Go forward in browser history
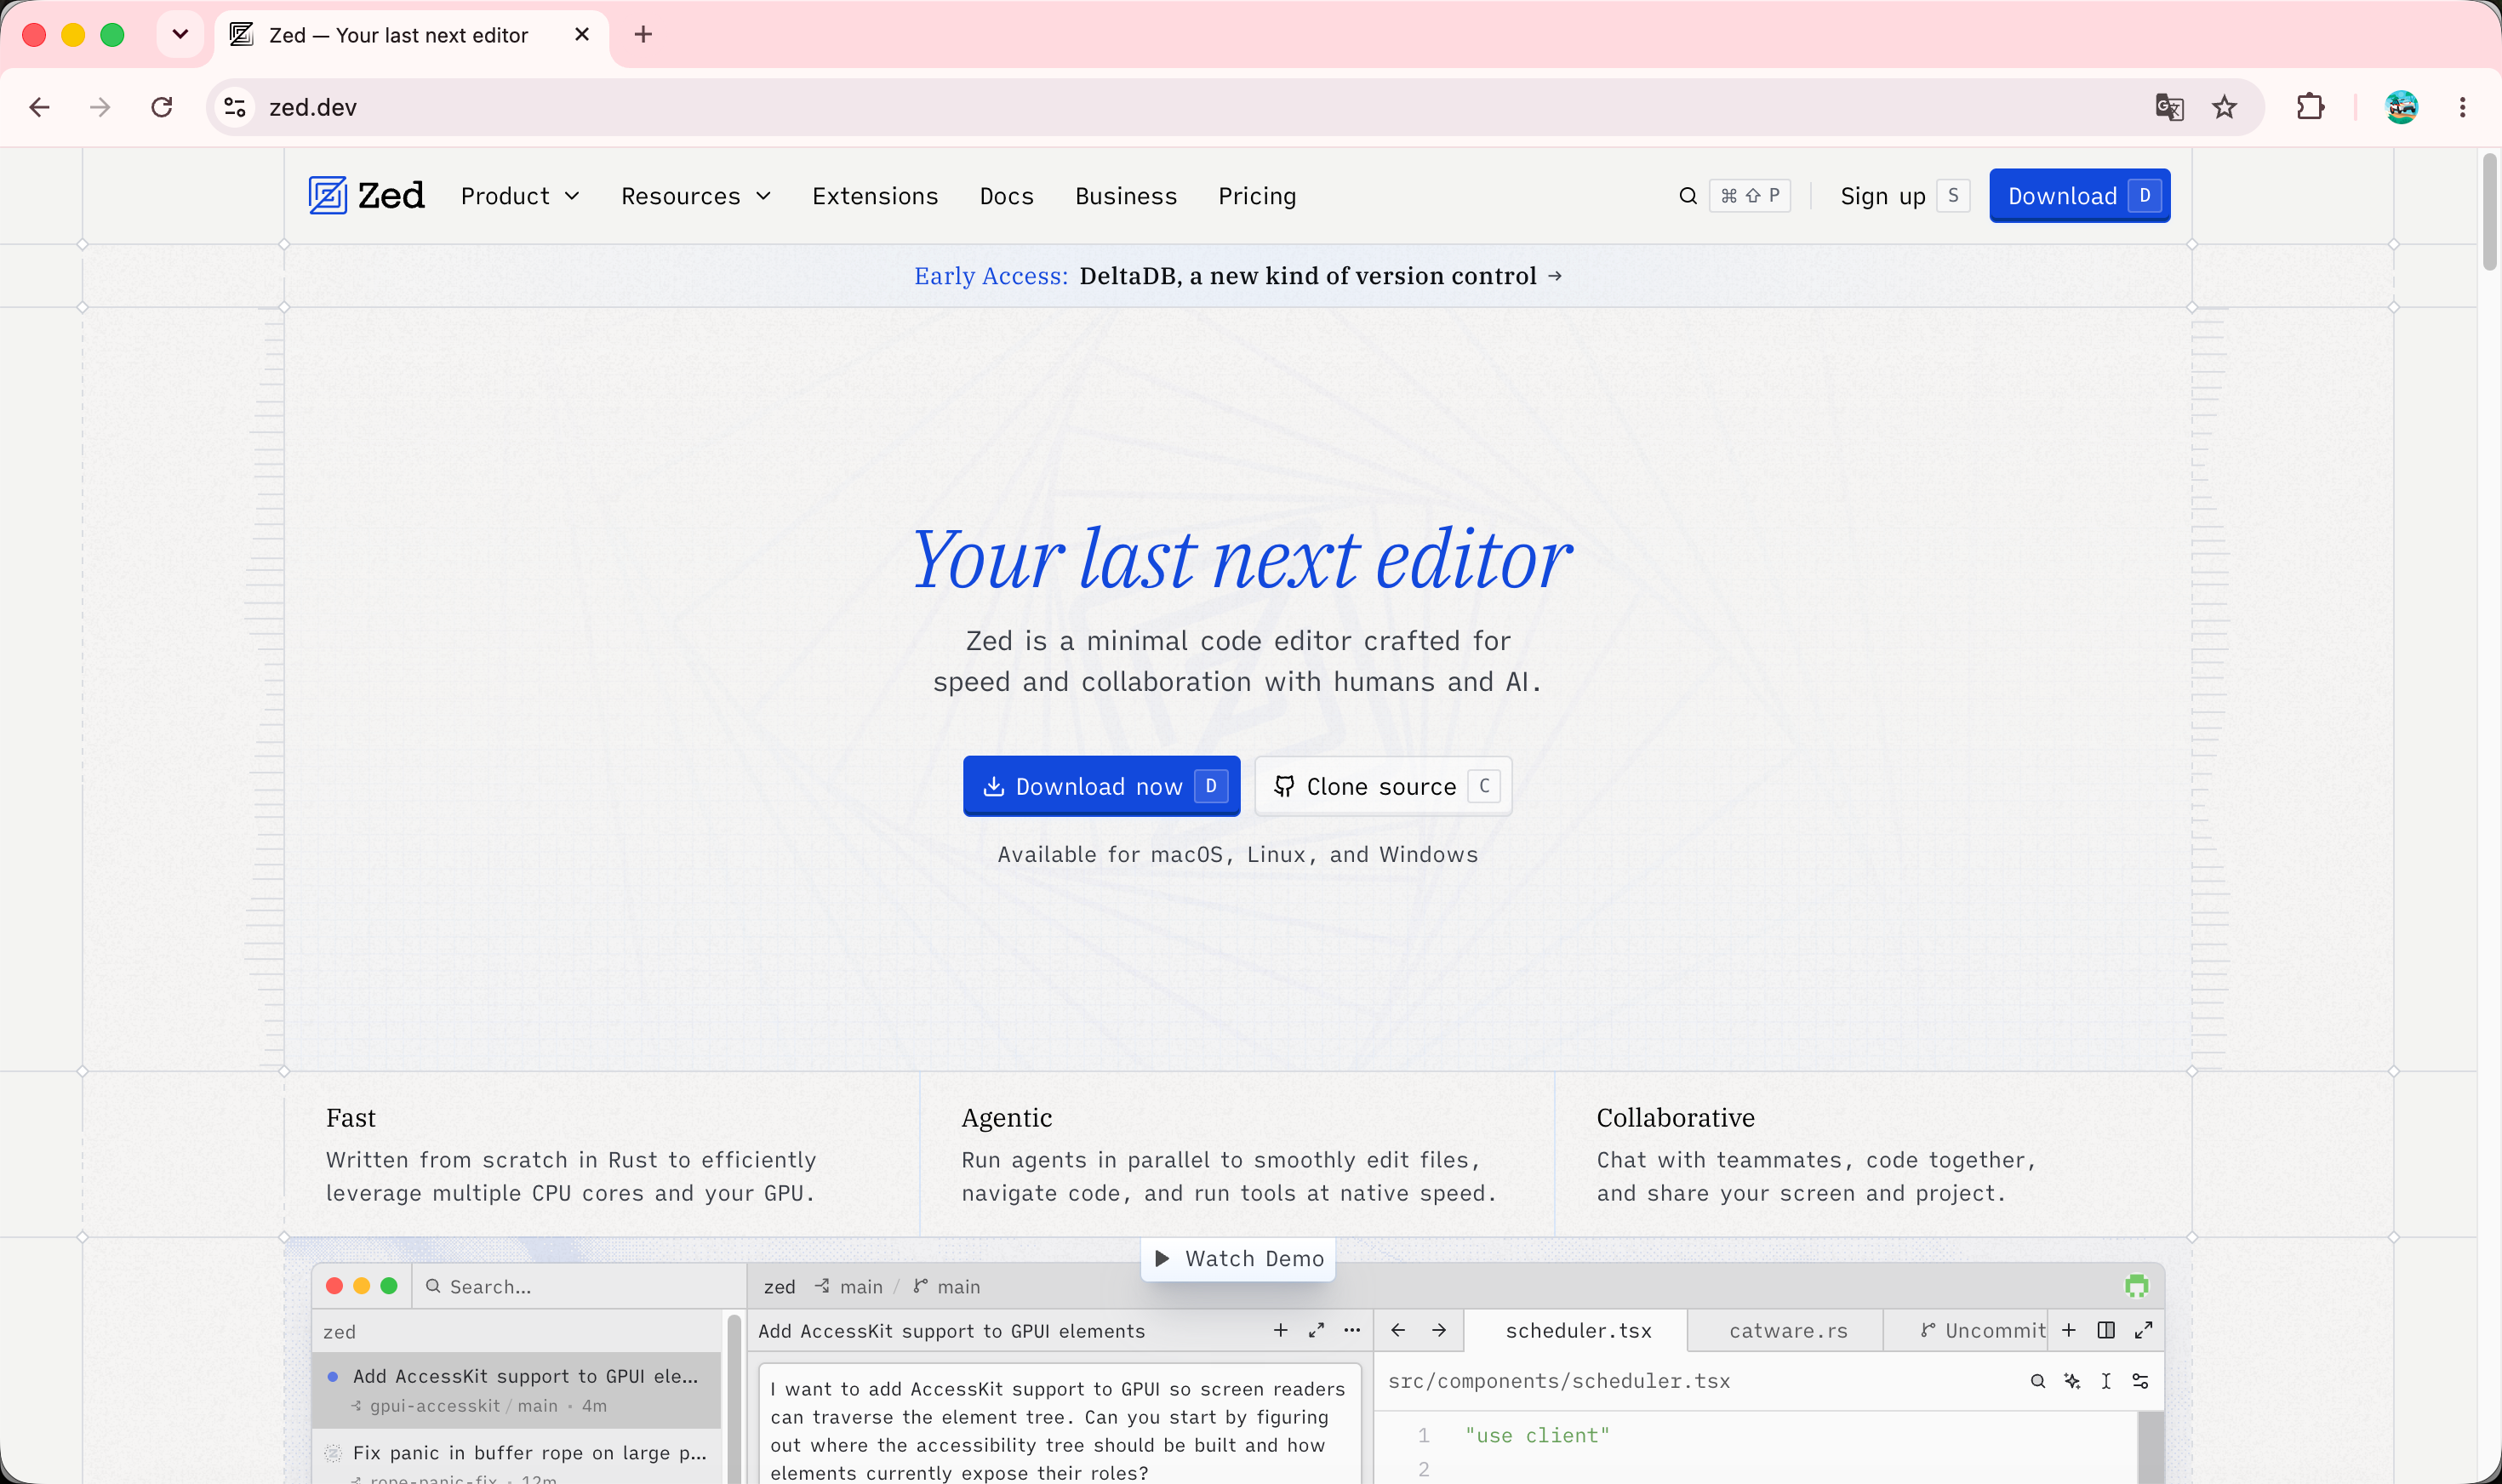The image size is (2502, 1484). 100,107
